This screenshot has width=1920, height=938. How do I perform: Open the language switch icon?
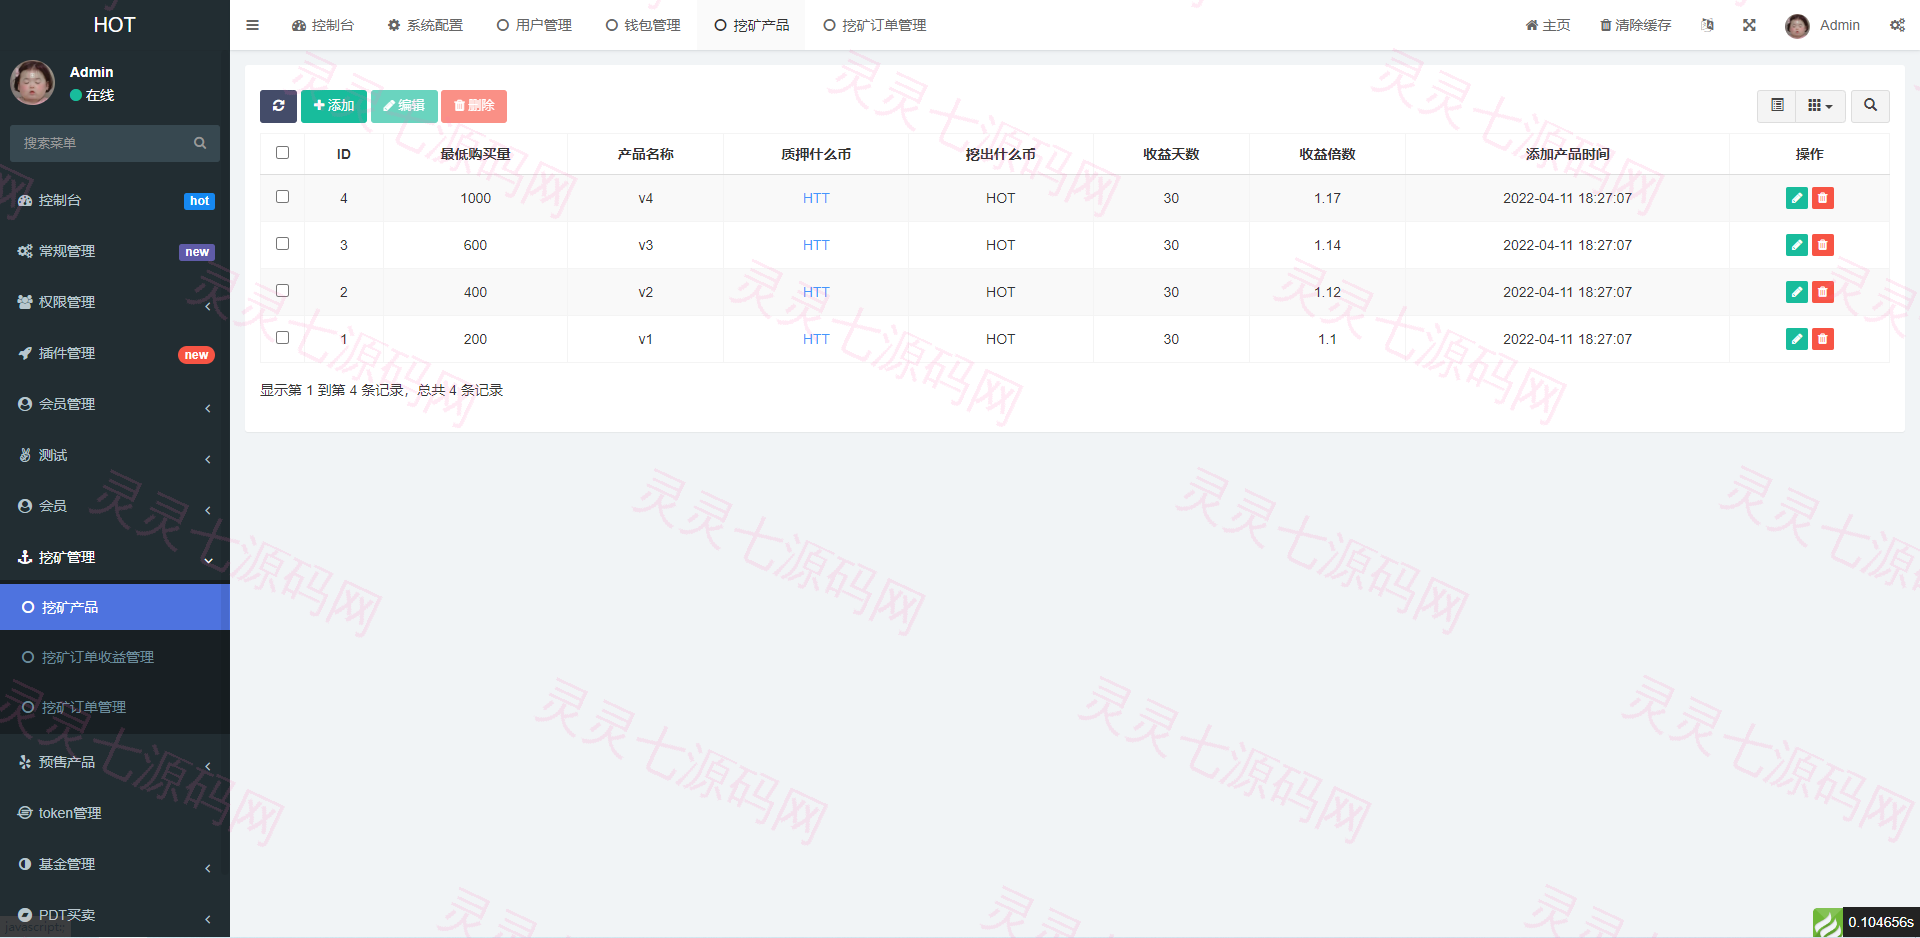tap(1707, 25)
